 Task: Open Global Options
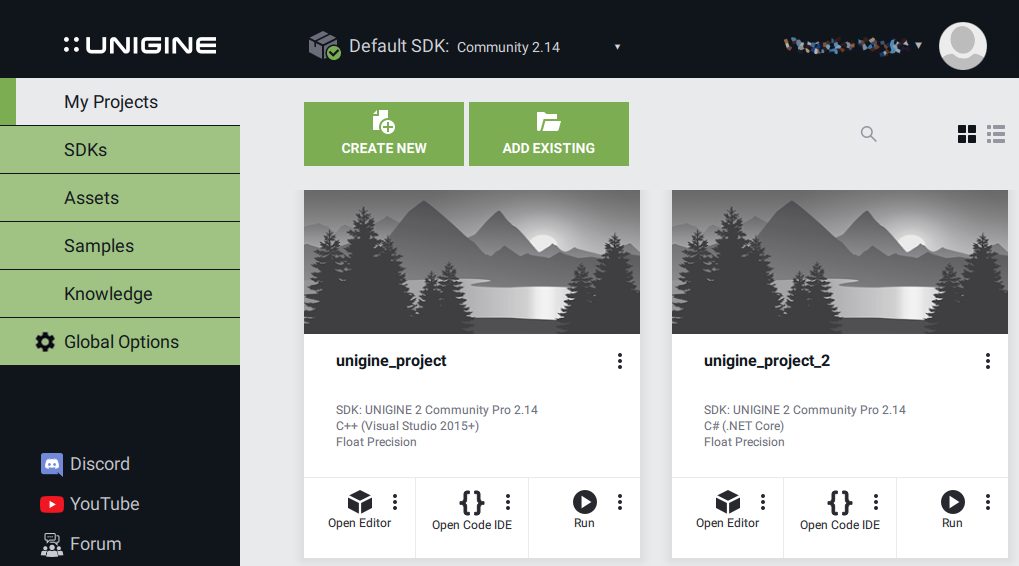pyautogui.click(x=120, y=342)
